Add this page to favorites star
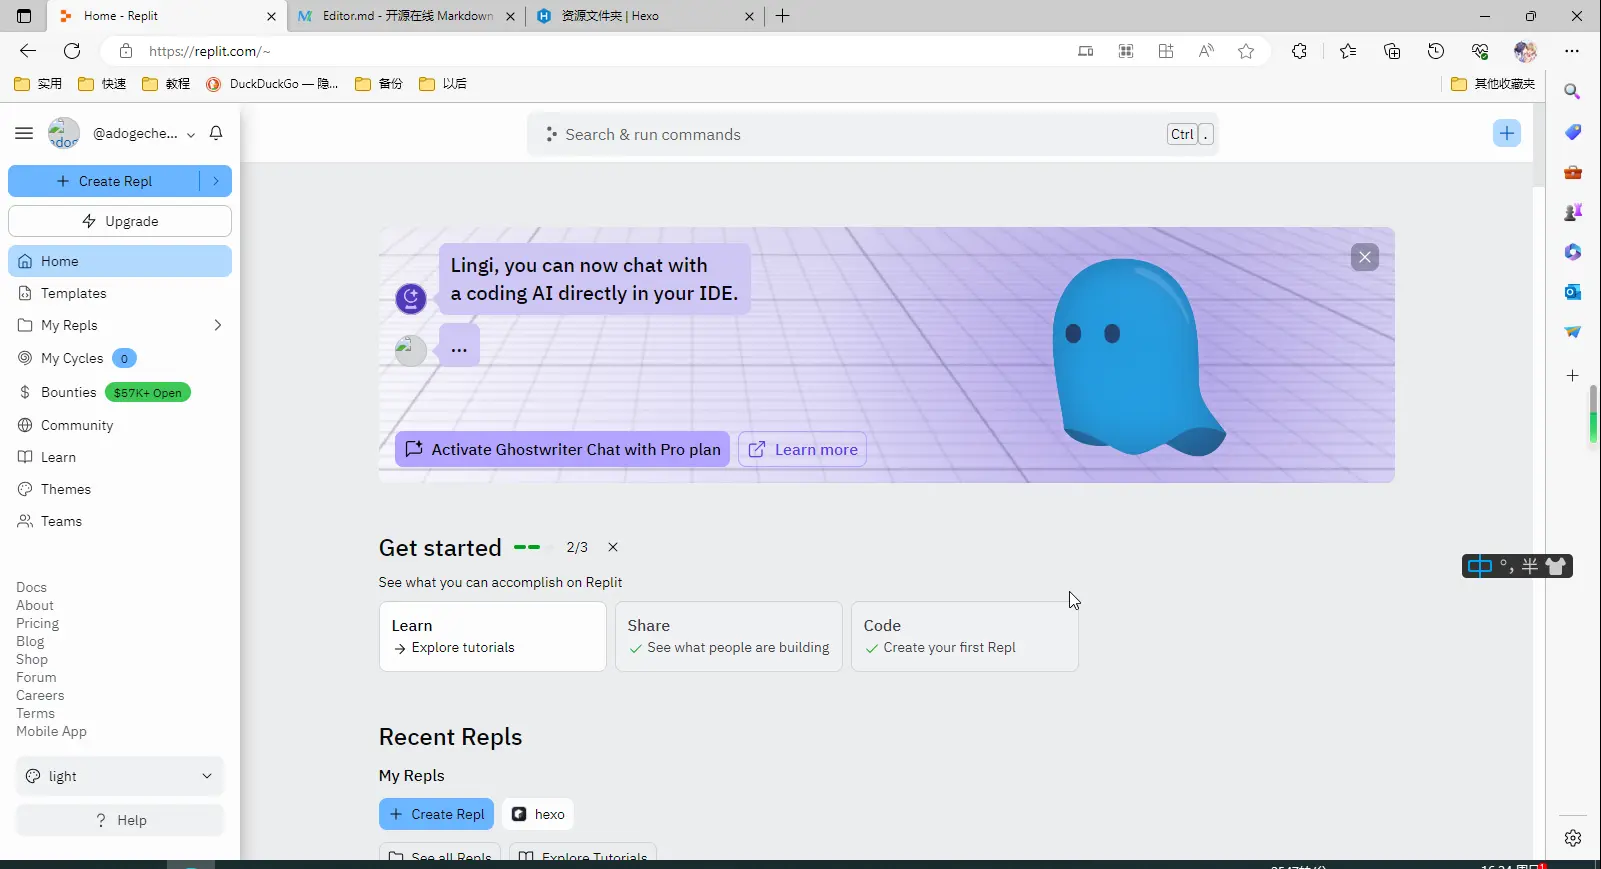1601x869 pixels. pos(1246,51)
